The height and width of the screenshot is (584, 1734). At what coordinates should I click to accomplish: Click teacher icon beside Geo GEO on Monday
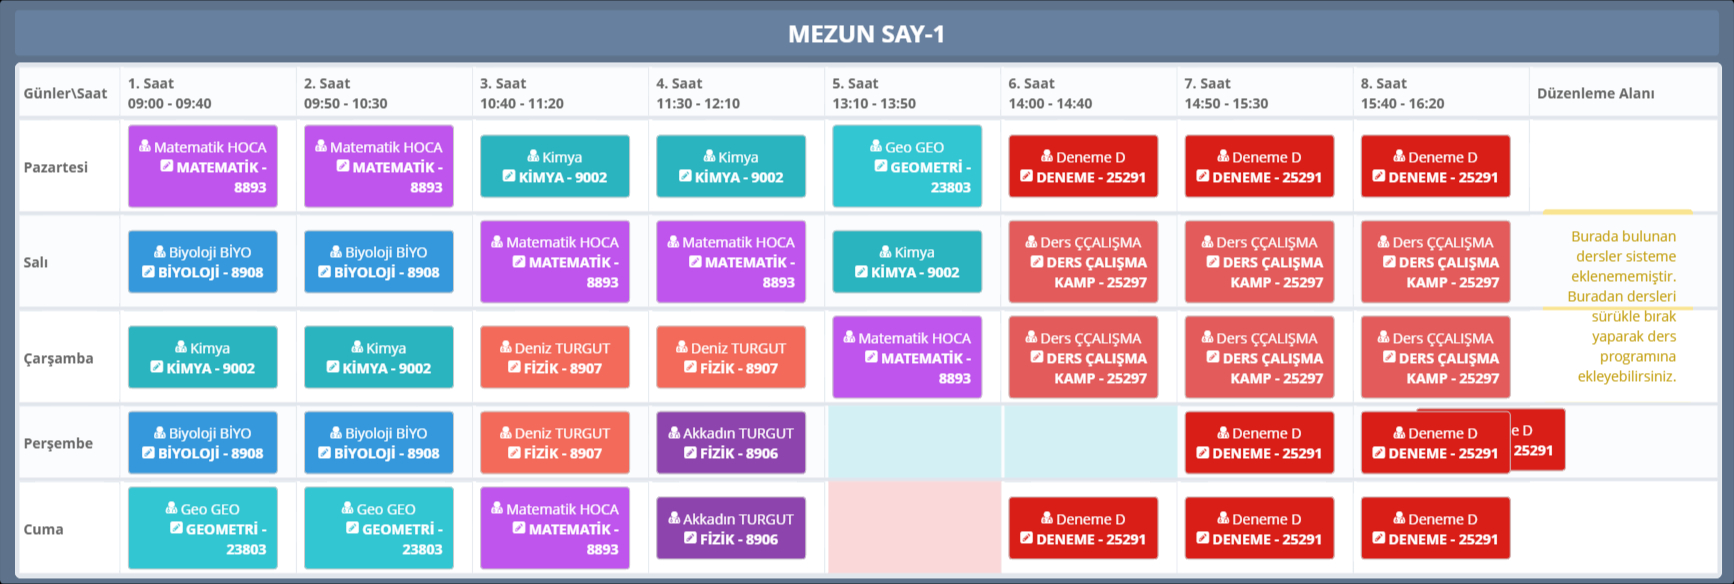(876, 147)
